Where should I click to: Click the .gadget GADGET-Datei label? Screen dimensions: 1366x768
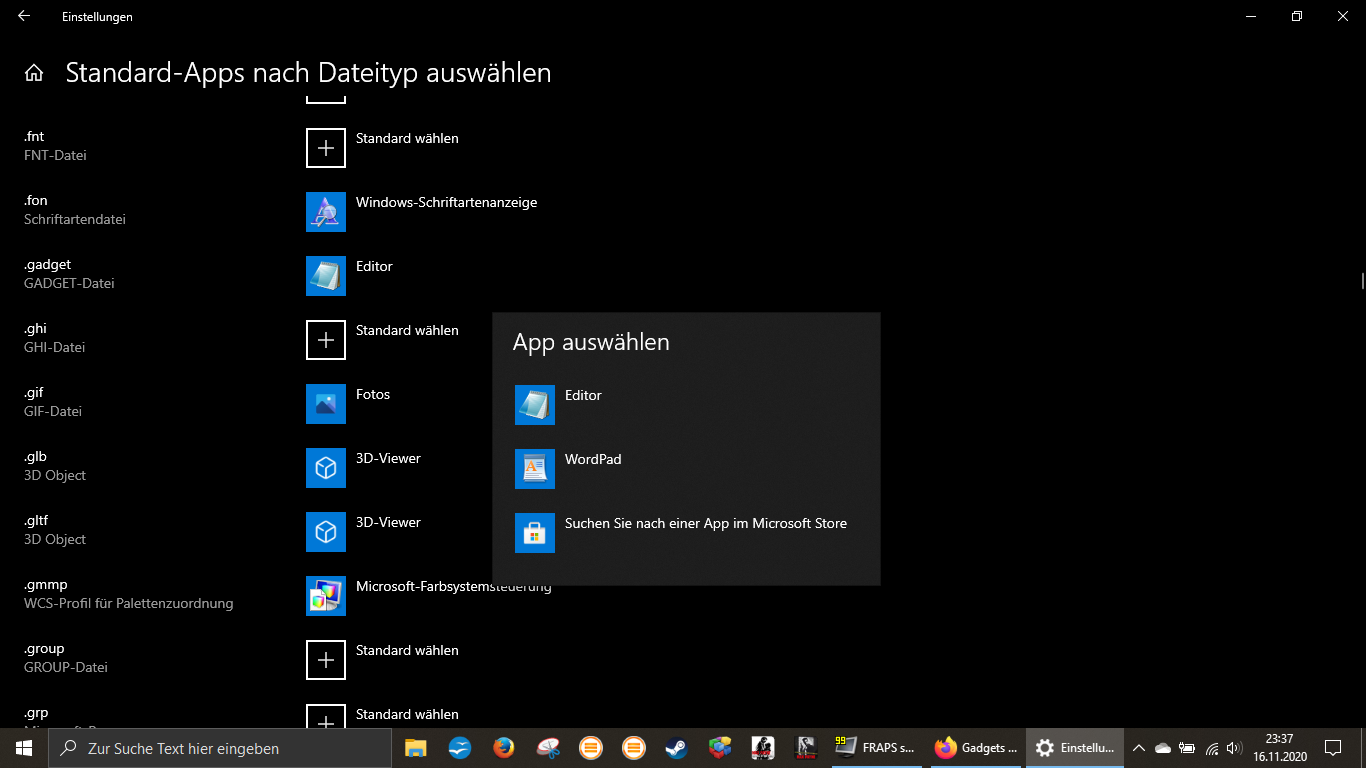point(69,274)
